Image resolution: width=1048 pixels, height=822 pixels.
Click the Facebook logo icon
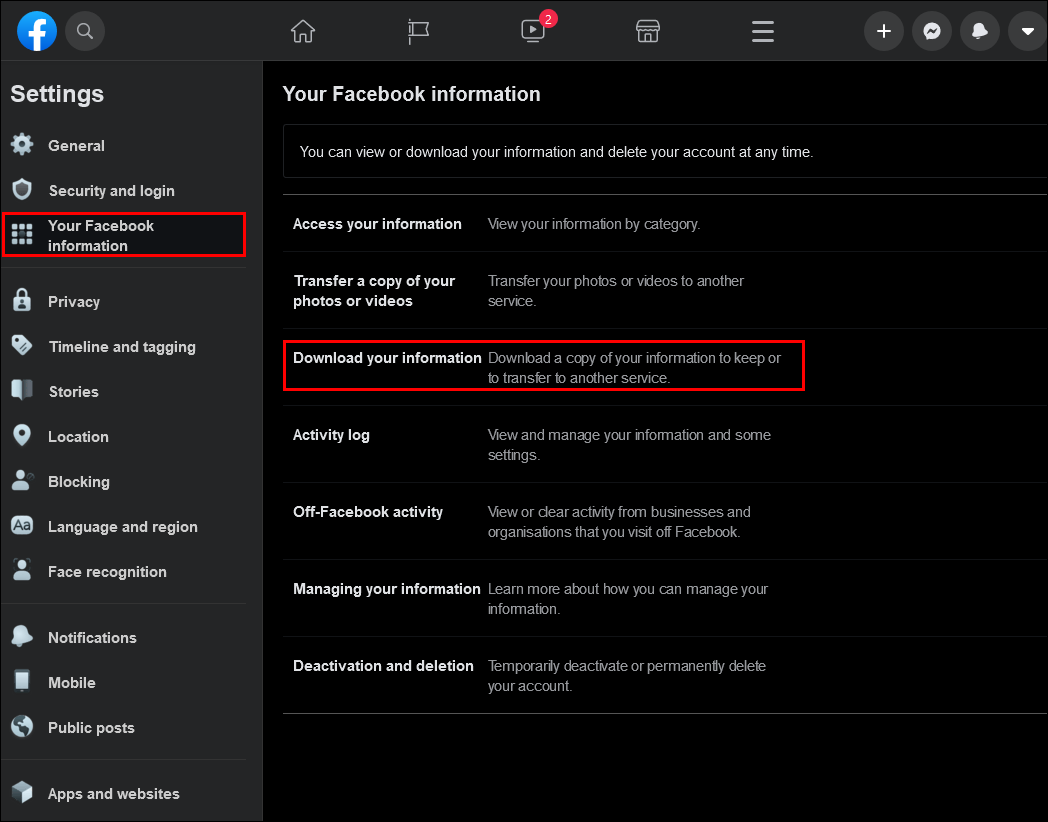37,31
